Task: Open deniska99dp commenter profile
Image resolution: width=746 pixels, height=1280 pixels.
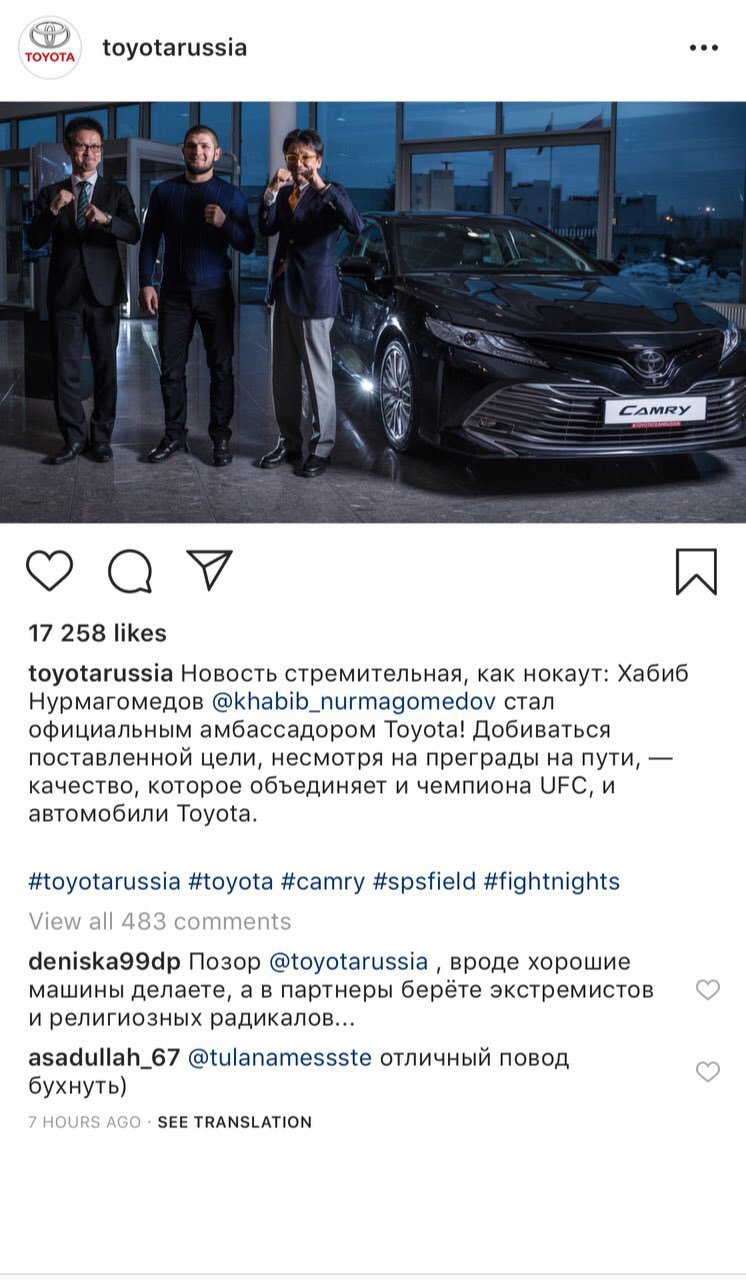Action: pos(105,962)
